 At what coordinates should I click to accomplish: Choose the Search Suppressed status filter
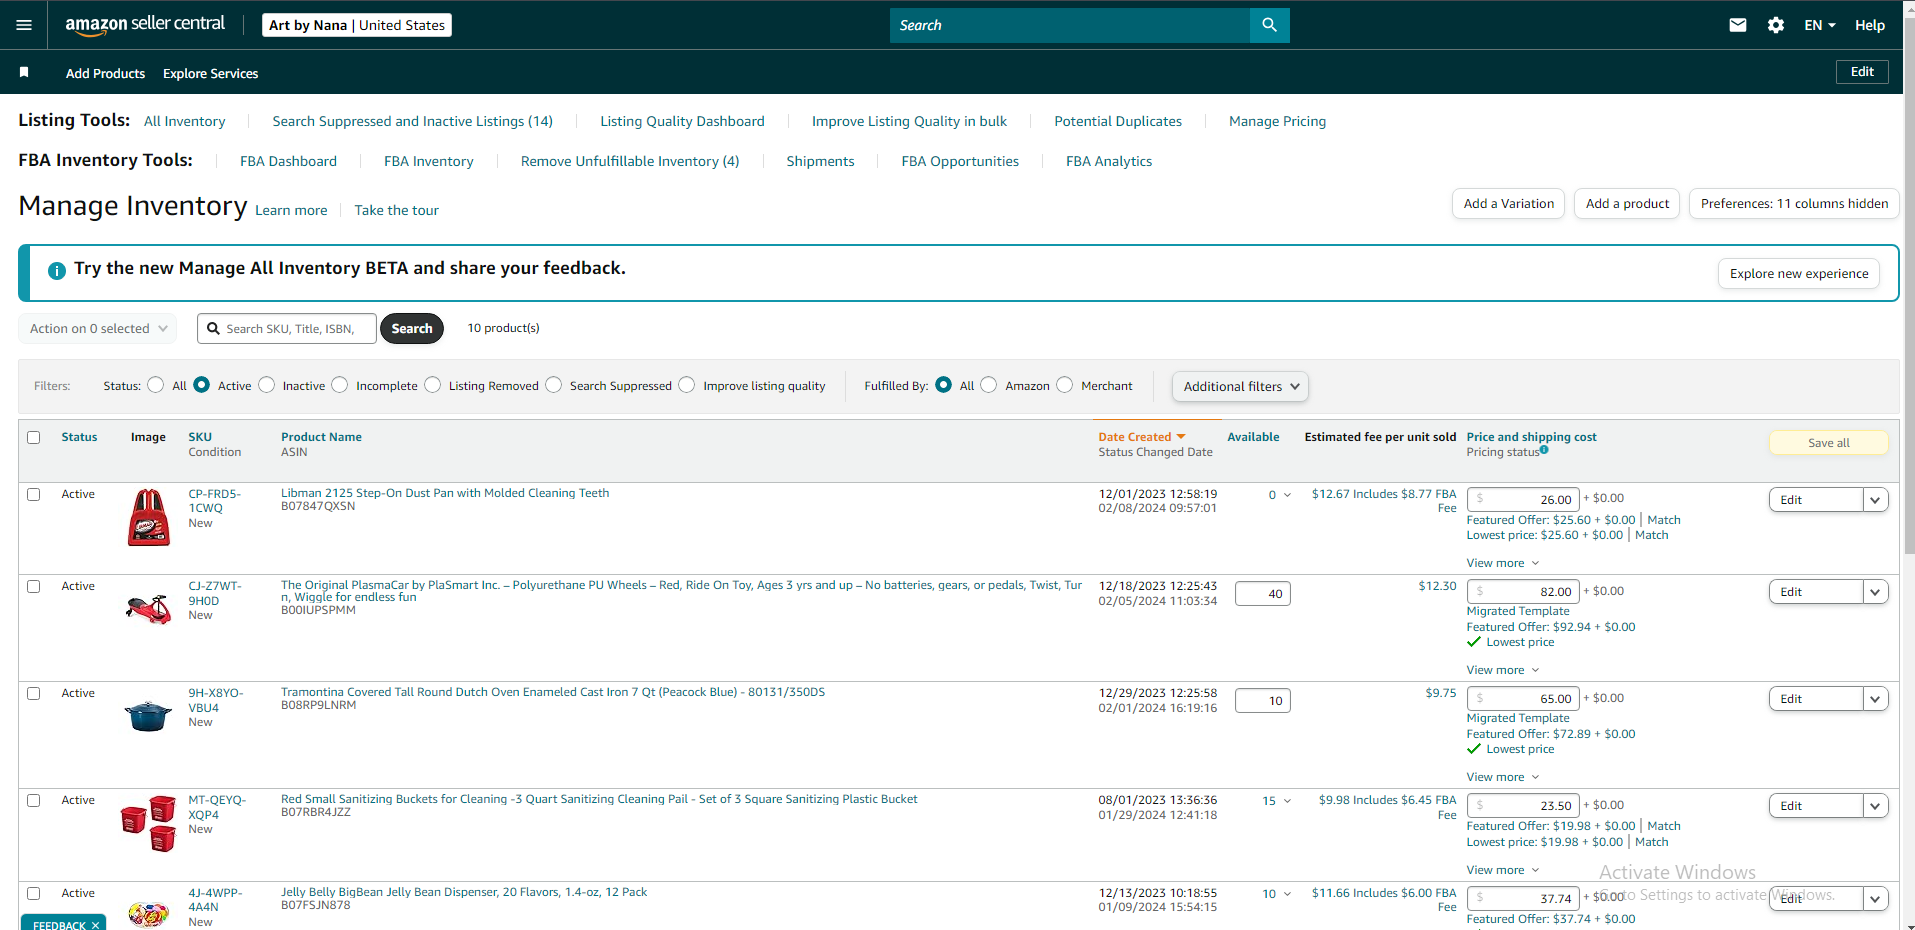click(554, 385)
